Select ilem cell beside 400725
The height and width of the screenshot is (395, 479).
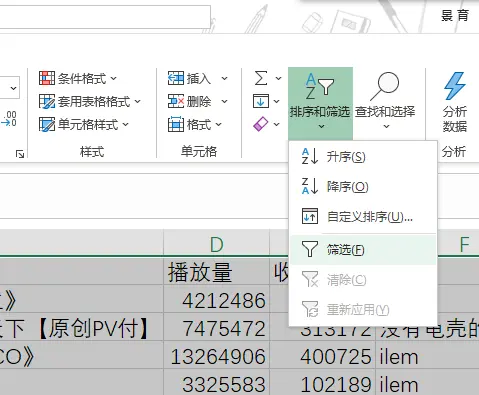point(428,355)
